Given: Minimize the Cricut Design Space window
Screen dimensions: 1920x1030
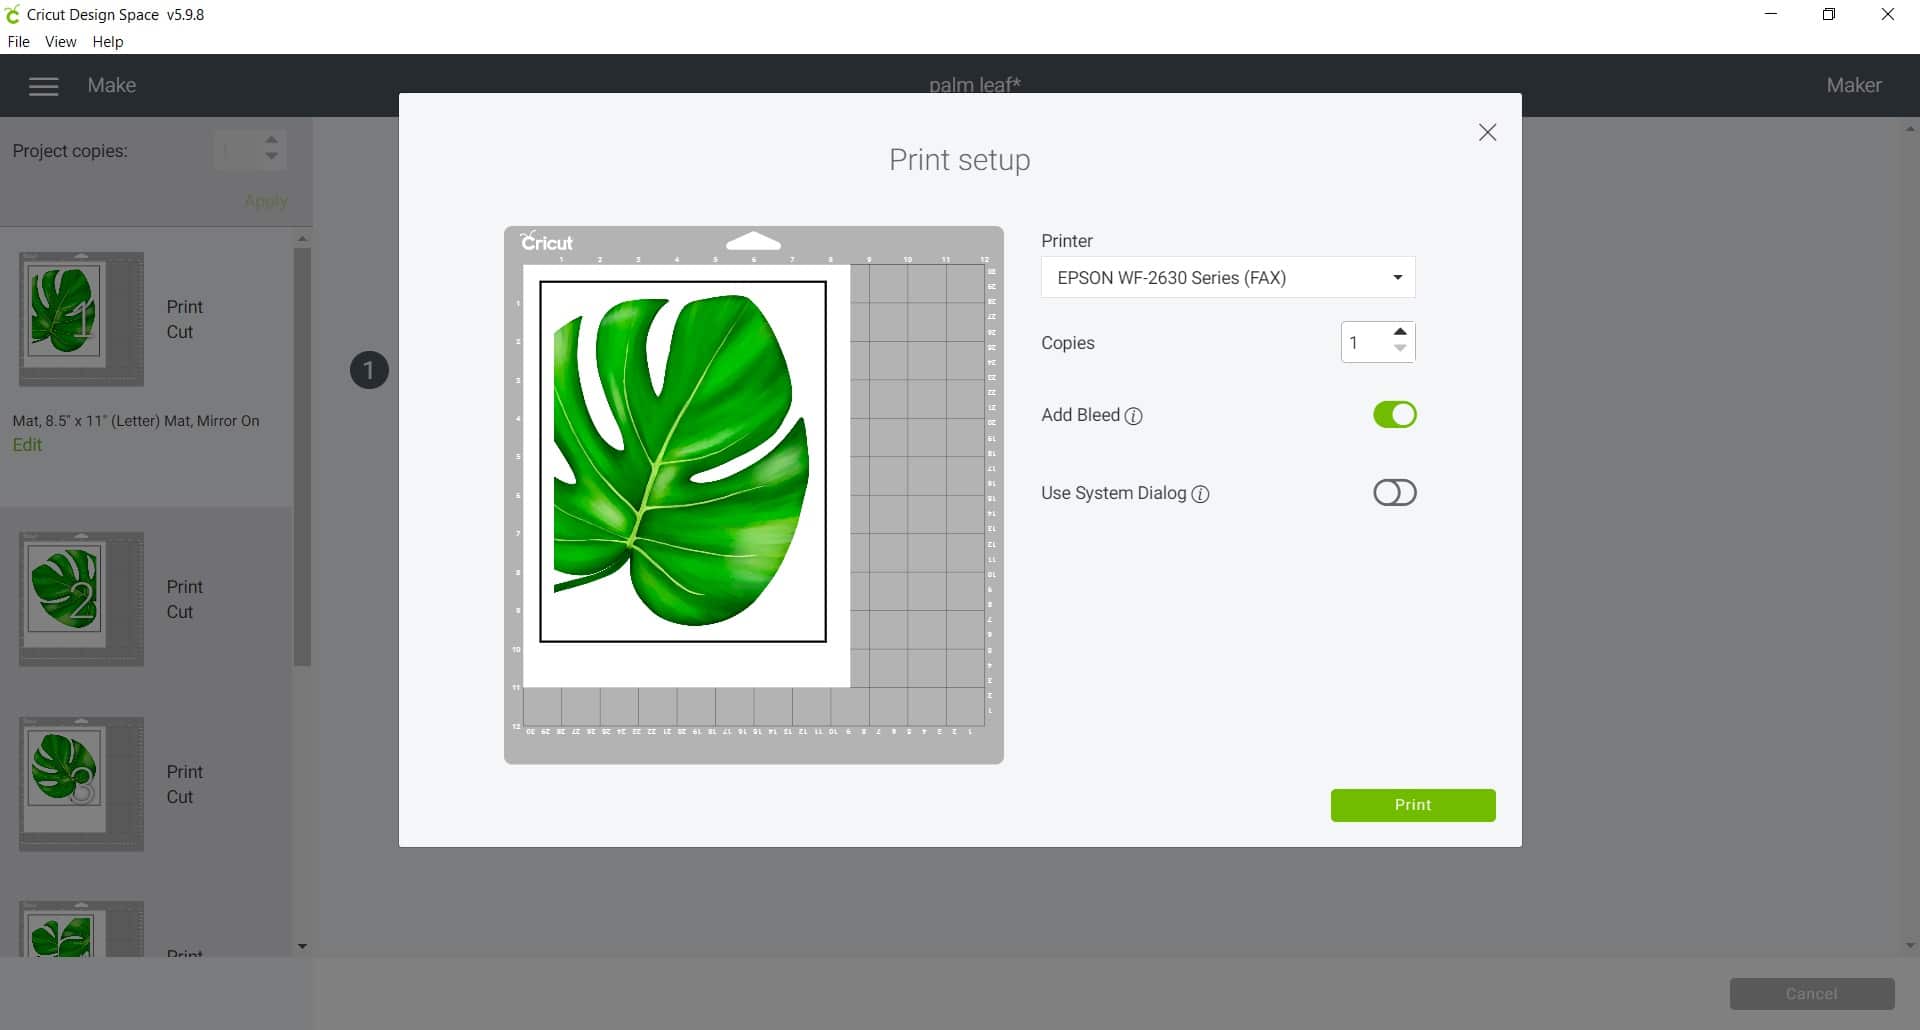Looking at the screenshot, I should tap(1771, 15).
